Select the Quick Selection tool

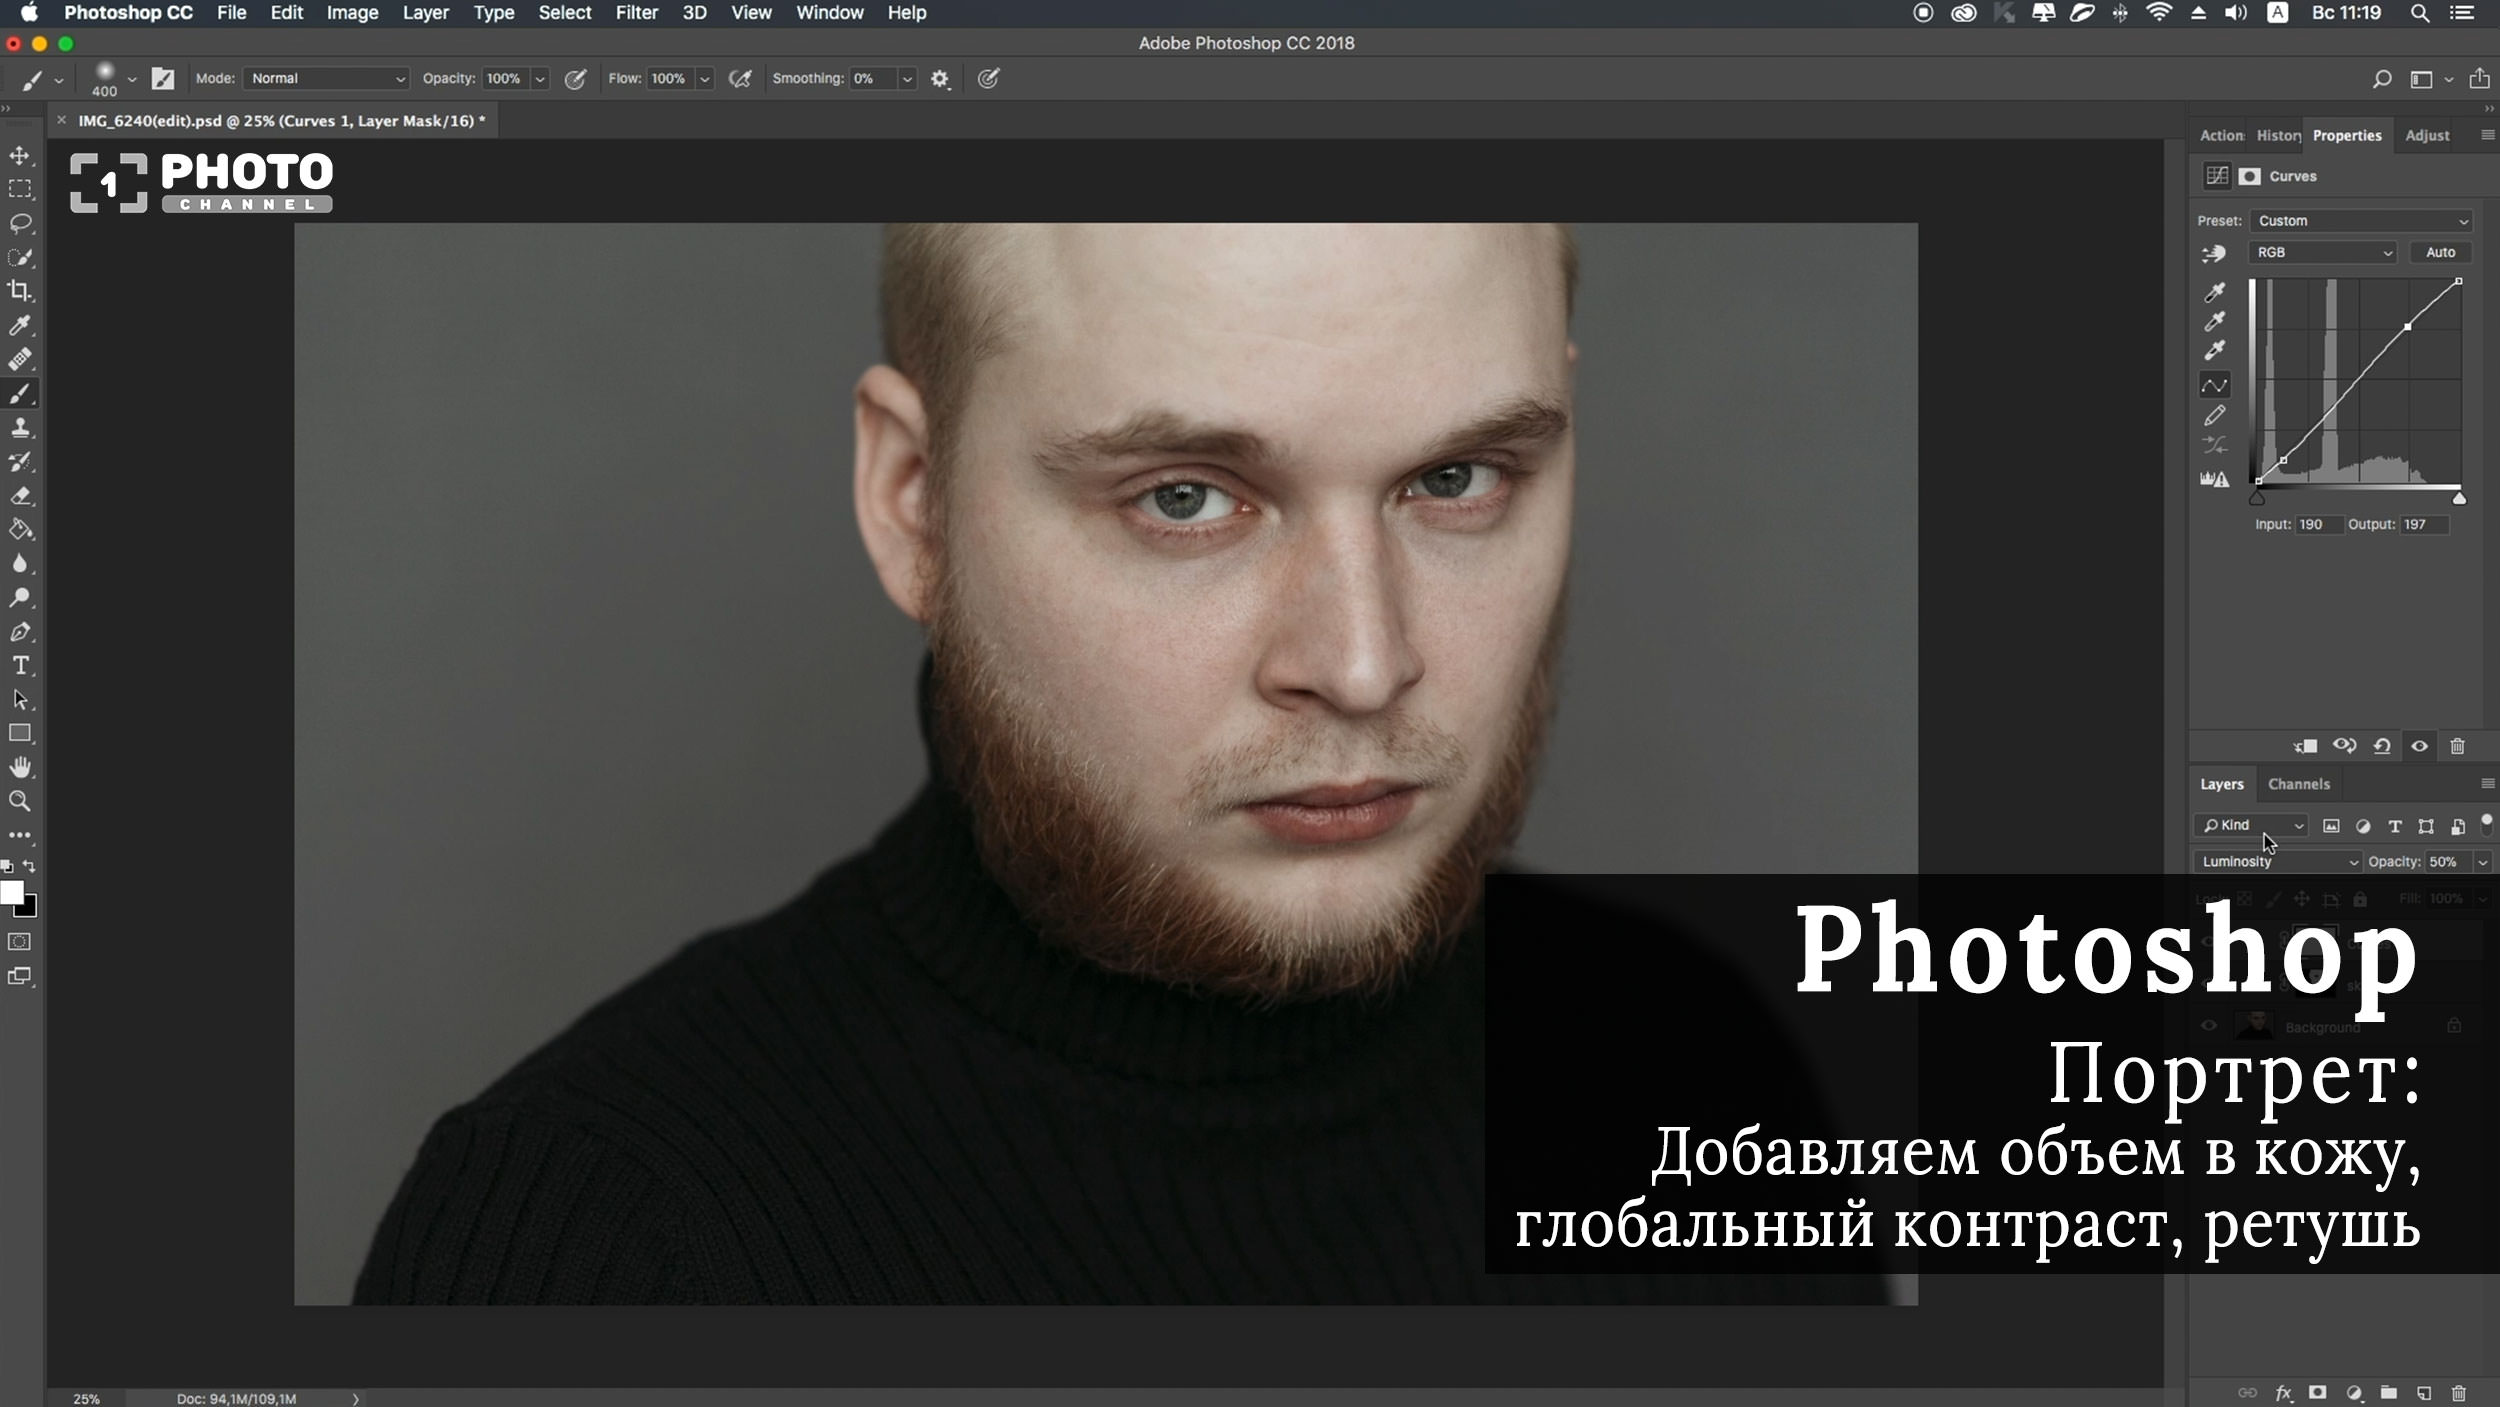pyautogui.click(x=20, y=257)
